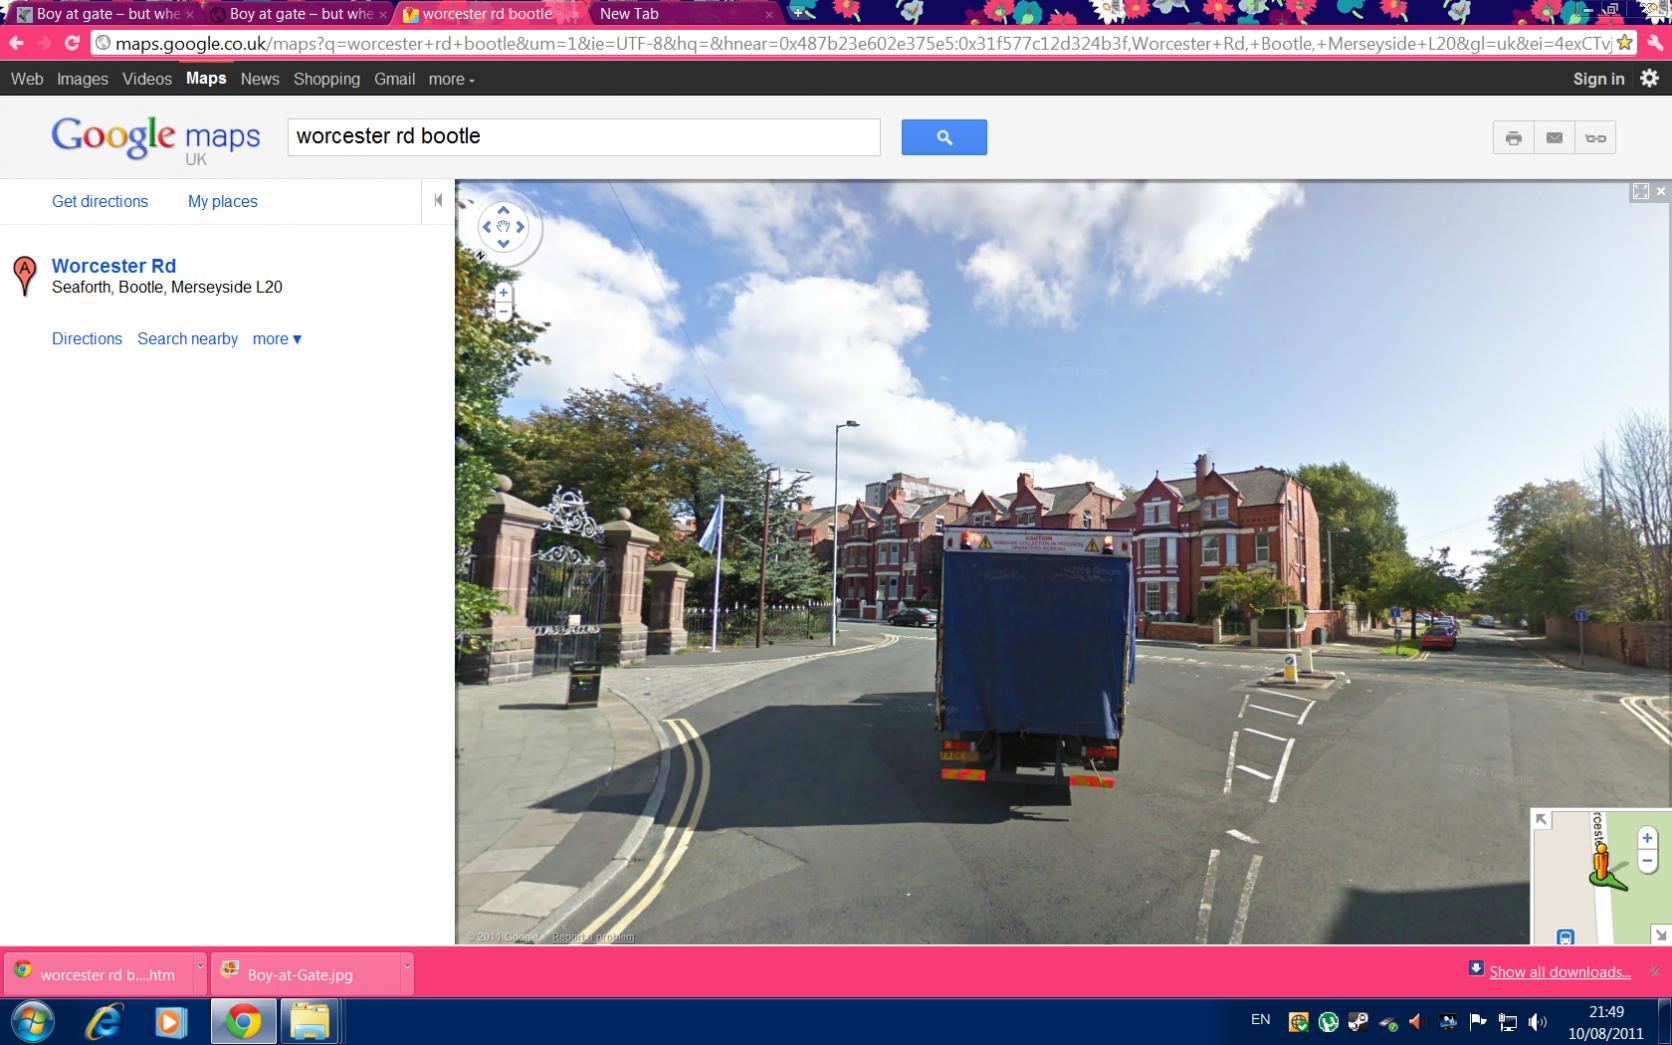Click Show all downloads link
The height and width of the screenshot is (1045, 1672).
pos(1559,972)
